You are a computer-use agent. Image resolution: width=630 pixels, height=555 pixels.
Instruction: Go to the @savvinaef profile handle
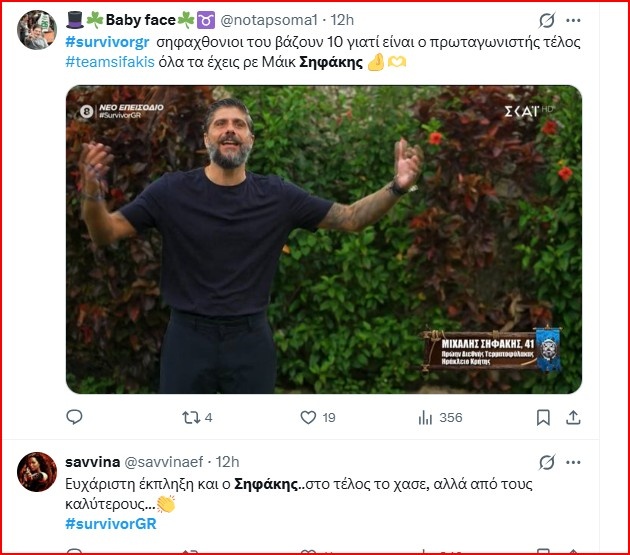pyautogui.click(x=167, y=462)
